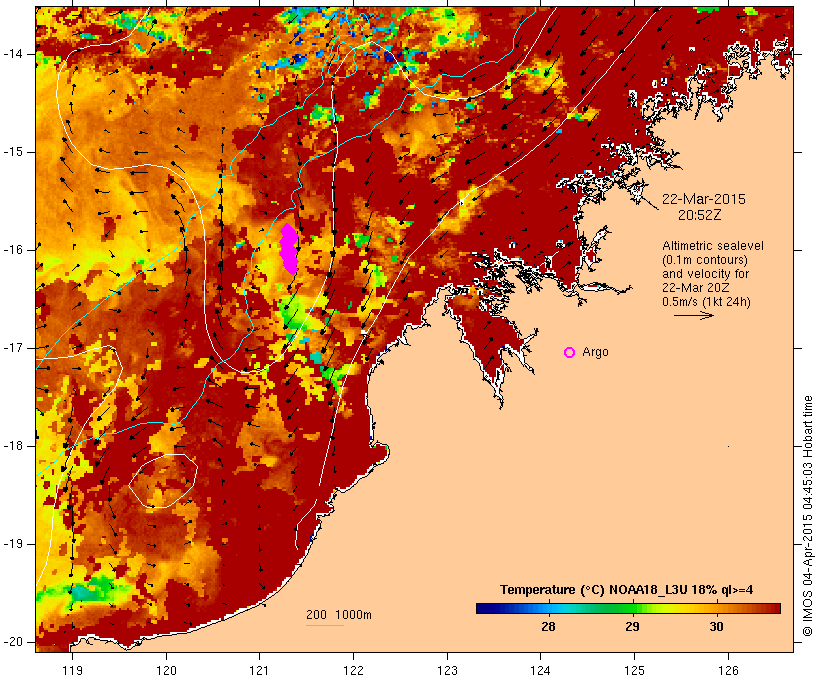This screenshot has width=820, height=680.
Task: Click the Argo legend label
Action: coord(595,352)
